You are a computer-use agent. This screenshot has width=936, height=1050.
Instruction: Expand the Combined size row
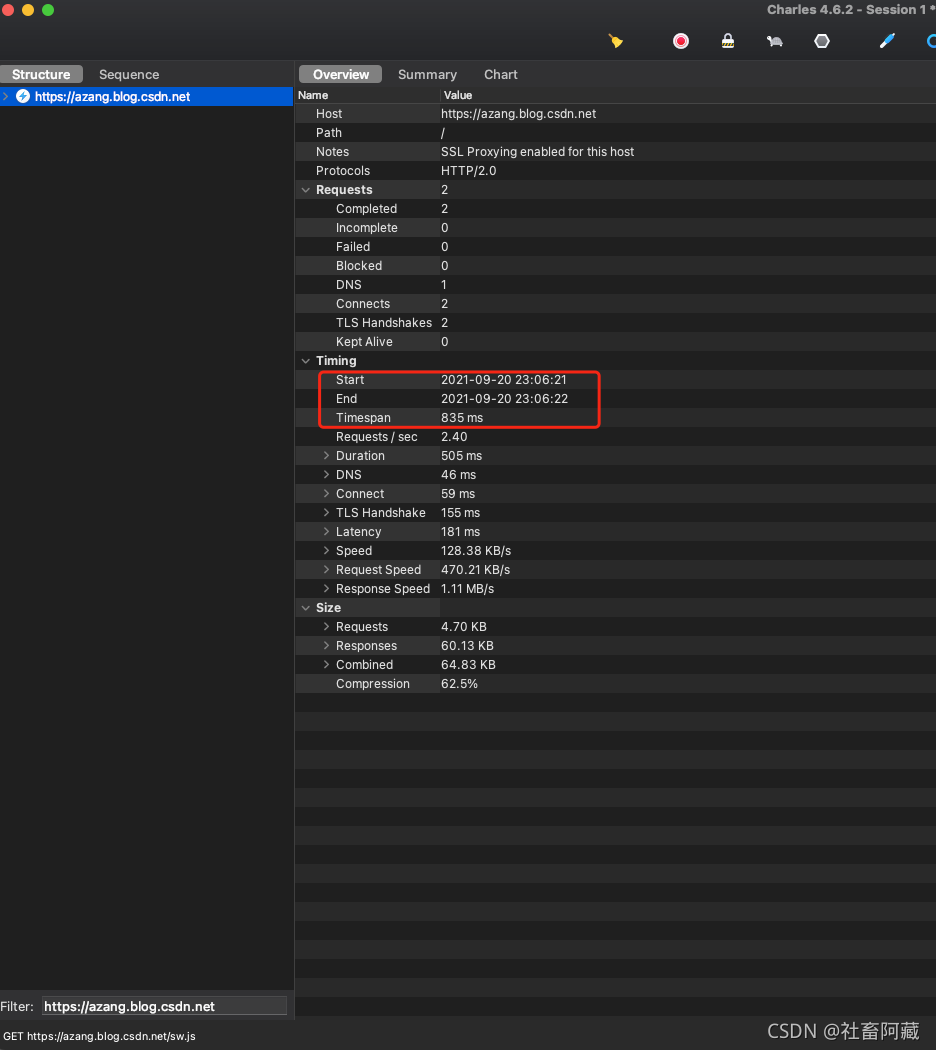(326, 665)
